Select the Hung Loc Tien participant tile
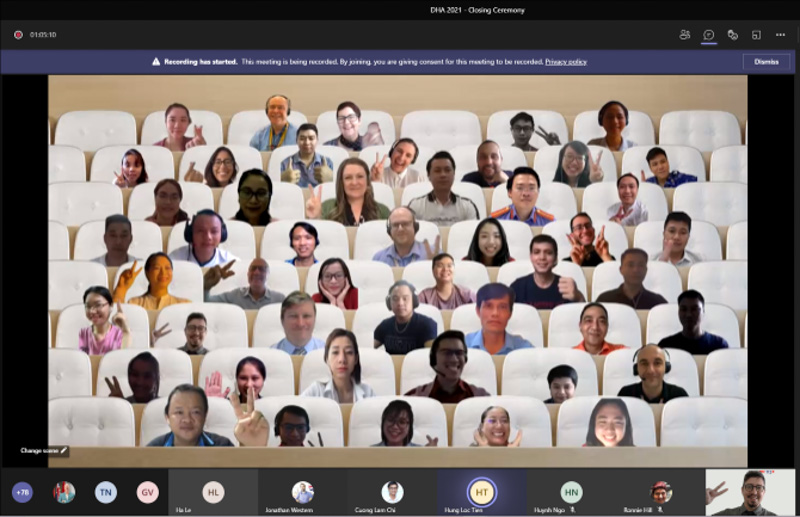The width and height of the screenshot is (800, 517). [482, 493]
